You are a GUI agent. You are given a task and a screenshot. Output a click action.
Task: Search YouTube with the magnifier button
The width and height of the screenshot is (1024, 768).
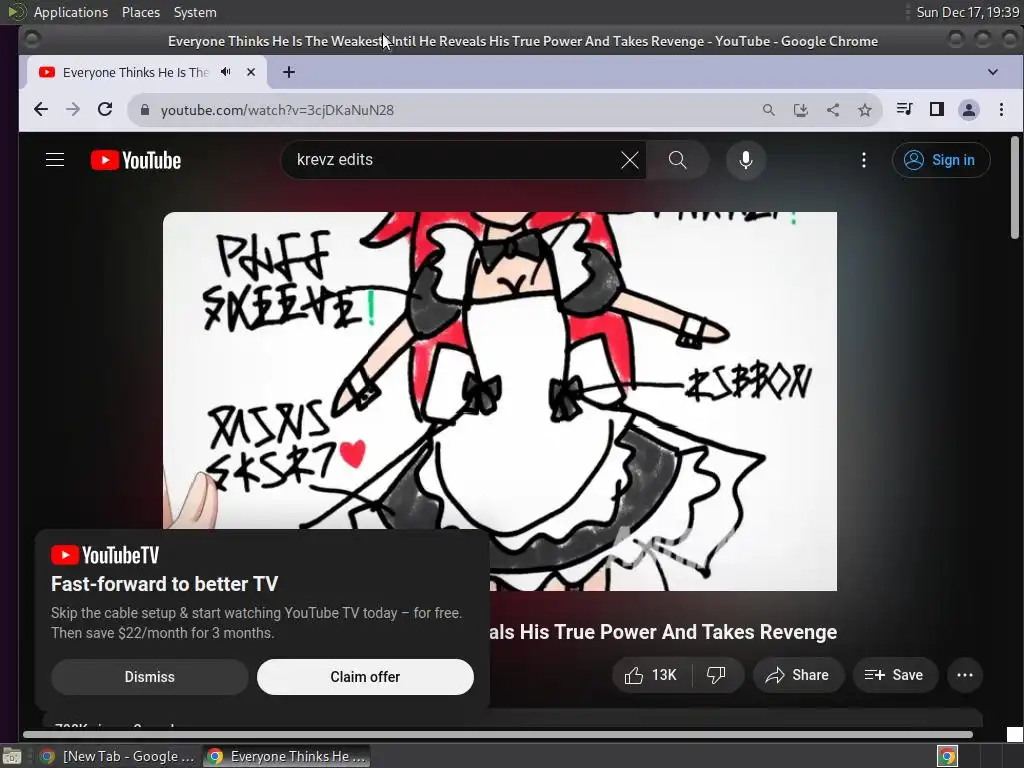(x=677, y=160)
